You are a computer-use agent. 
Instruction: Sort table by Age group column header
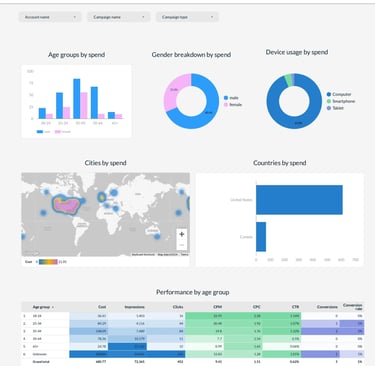click(43, 307)
